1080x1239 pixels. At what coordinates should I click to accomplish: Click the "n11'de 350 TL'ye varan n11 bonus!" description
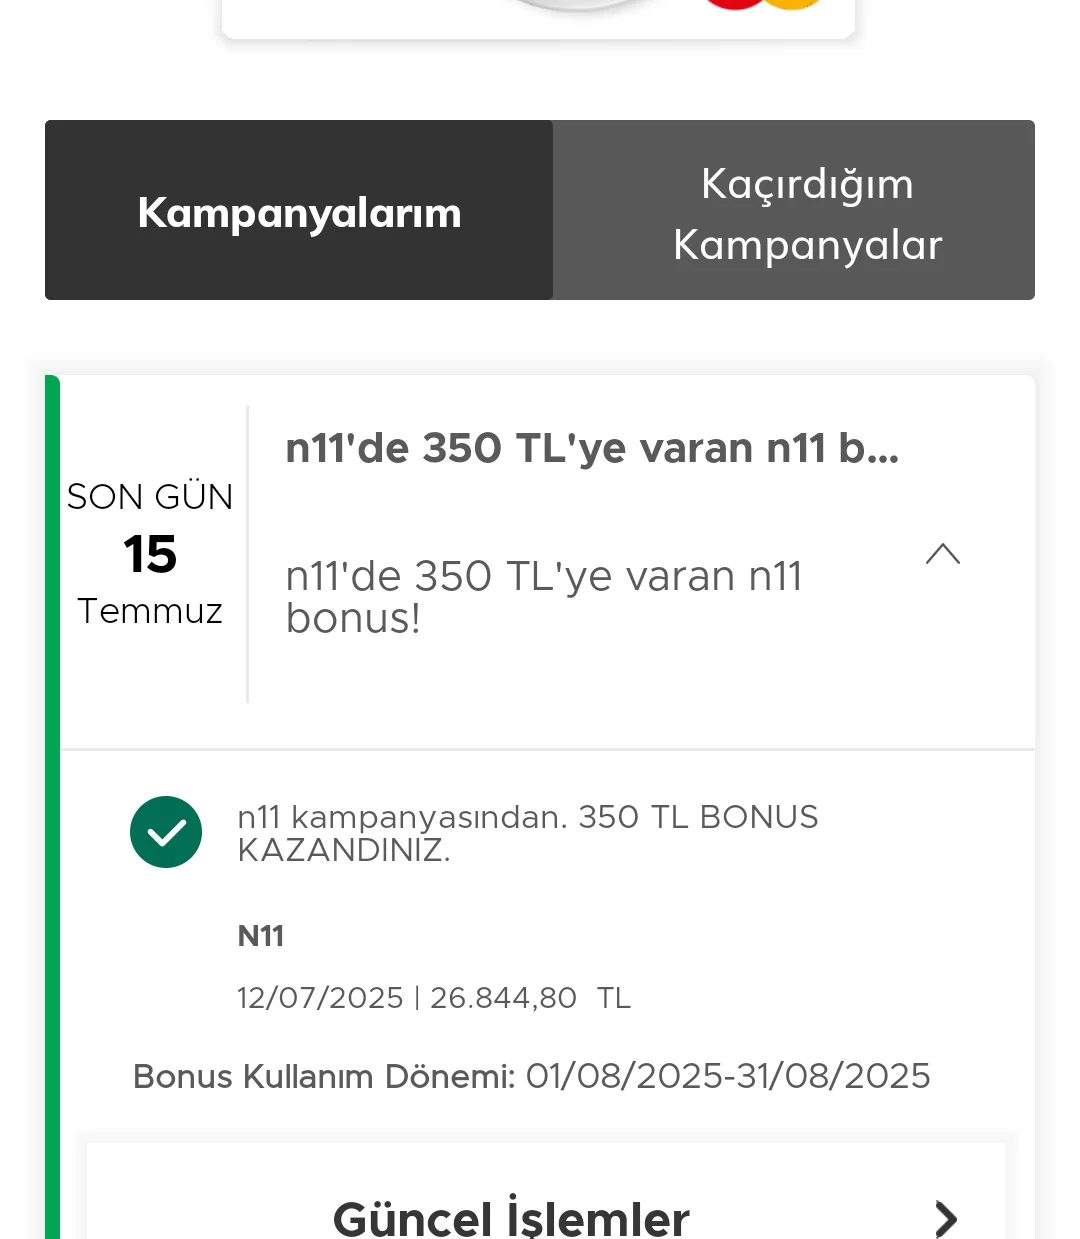(543, 597)
